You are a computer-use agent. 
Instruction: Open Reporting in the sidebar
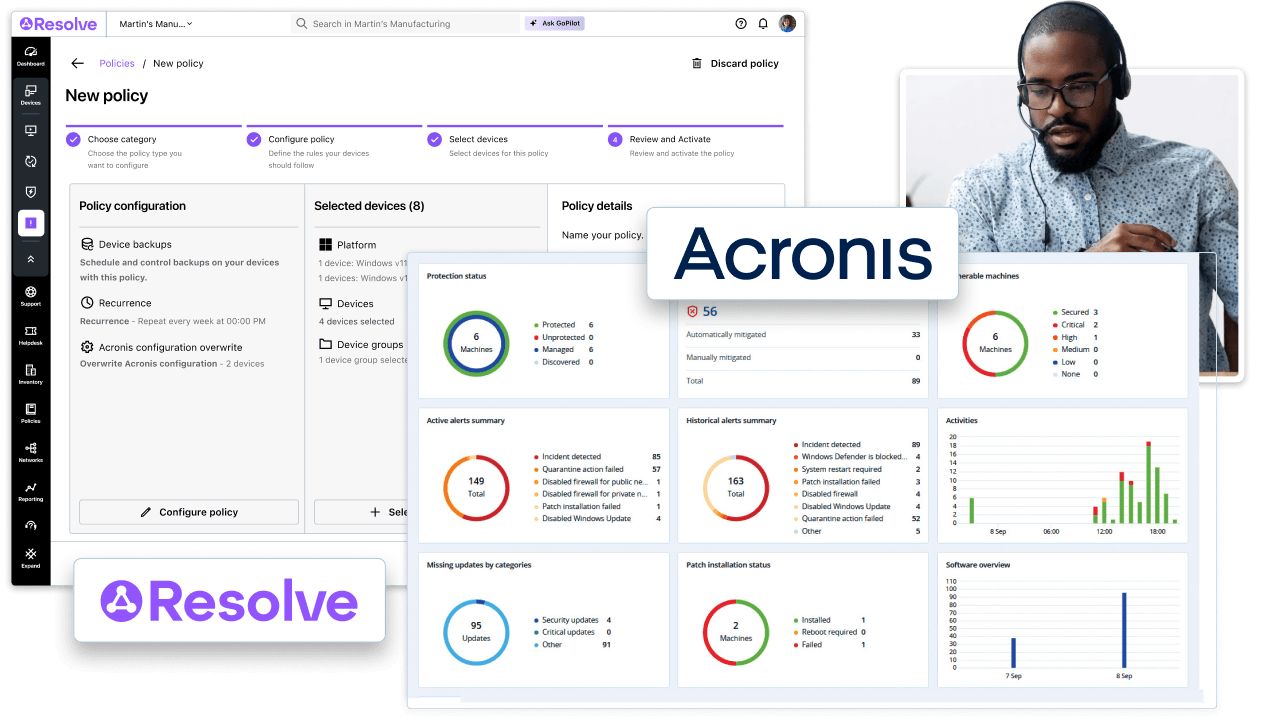tap(30, 491)
